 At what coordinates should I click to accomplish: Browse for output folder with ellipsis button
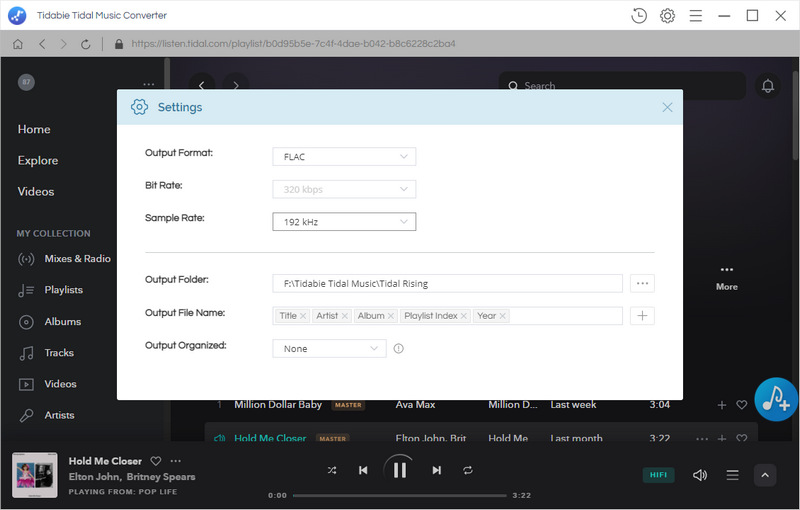click(642, 284)
